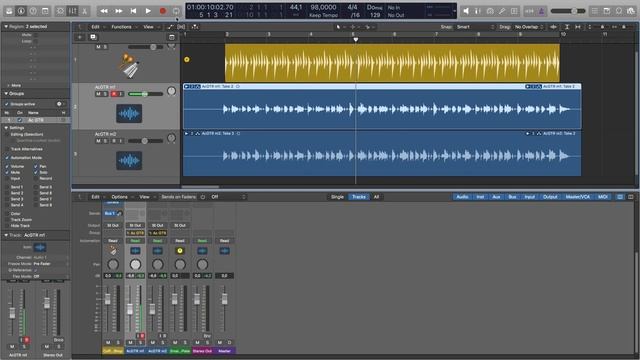The height and width of the screenshot is (360, 640).
Task: Toggle the Cycle button in the transport
Action: [x=176, y=11]
